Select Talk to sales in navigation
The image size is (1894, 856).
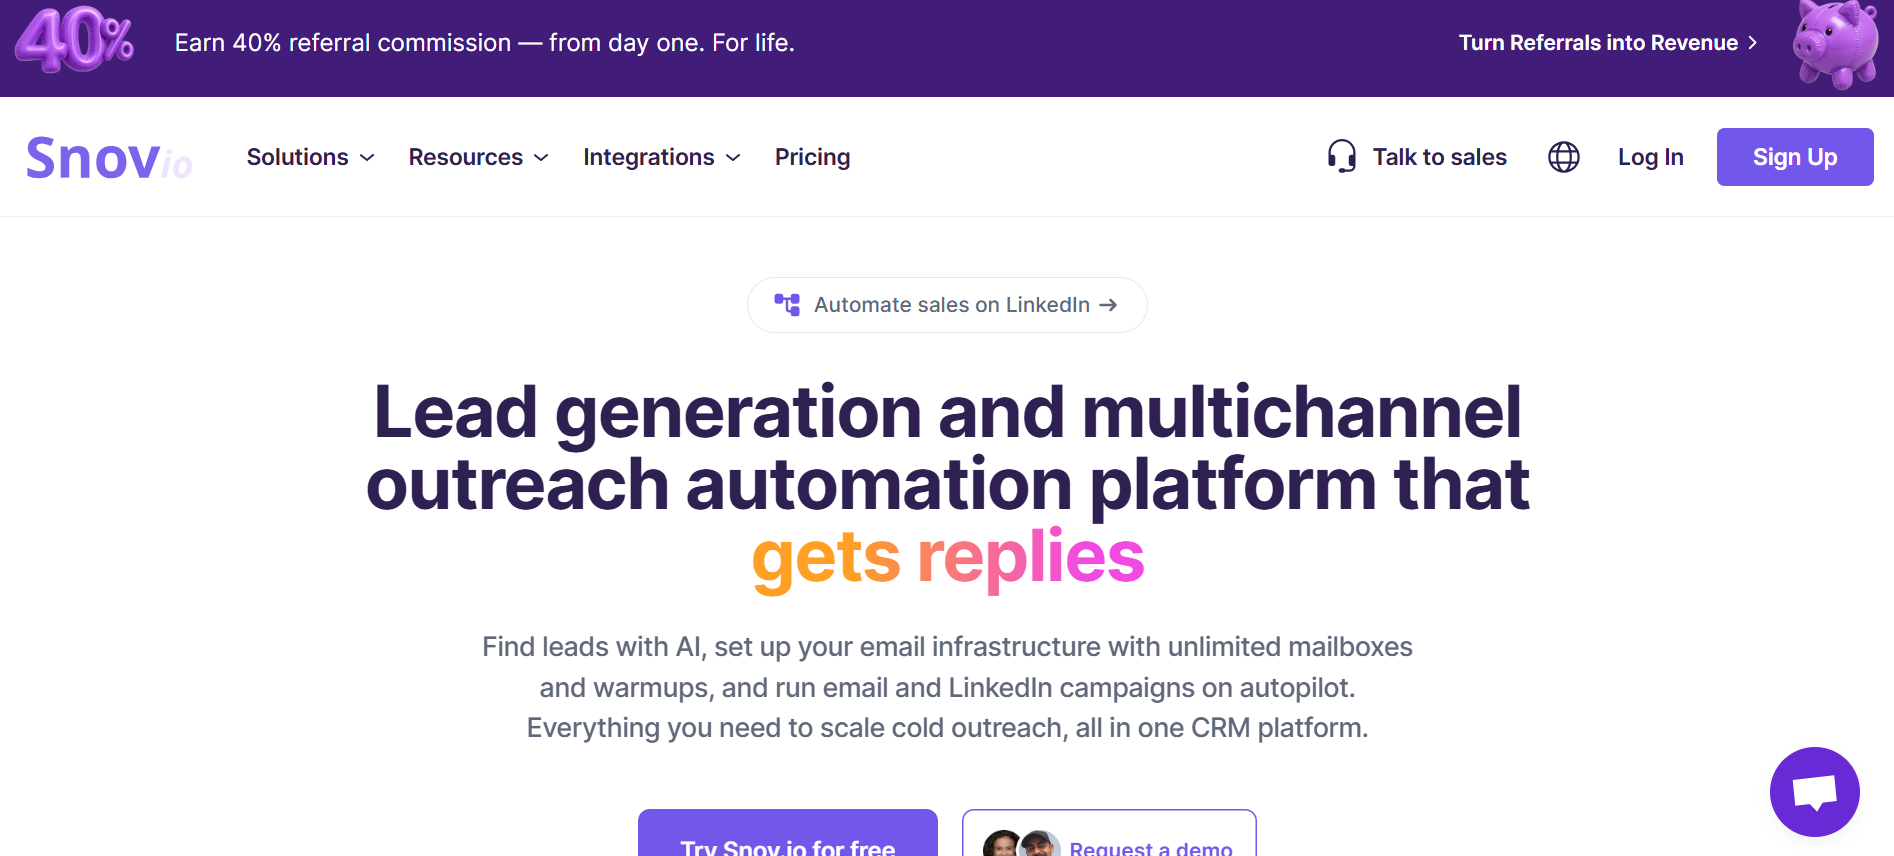[1438, 157]
